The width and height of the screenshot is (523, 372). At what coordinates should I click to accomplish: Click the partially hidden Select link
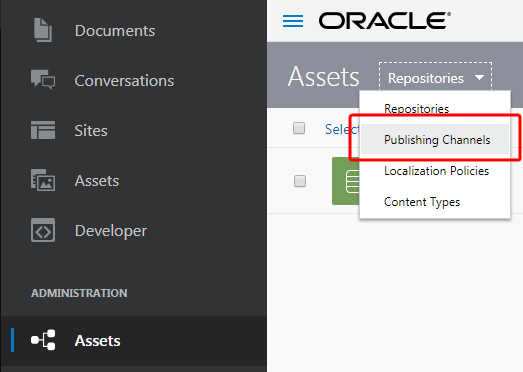click(342, 129)
